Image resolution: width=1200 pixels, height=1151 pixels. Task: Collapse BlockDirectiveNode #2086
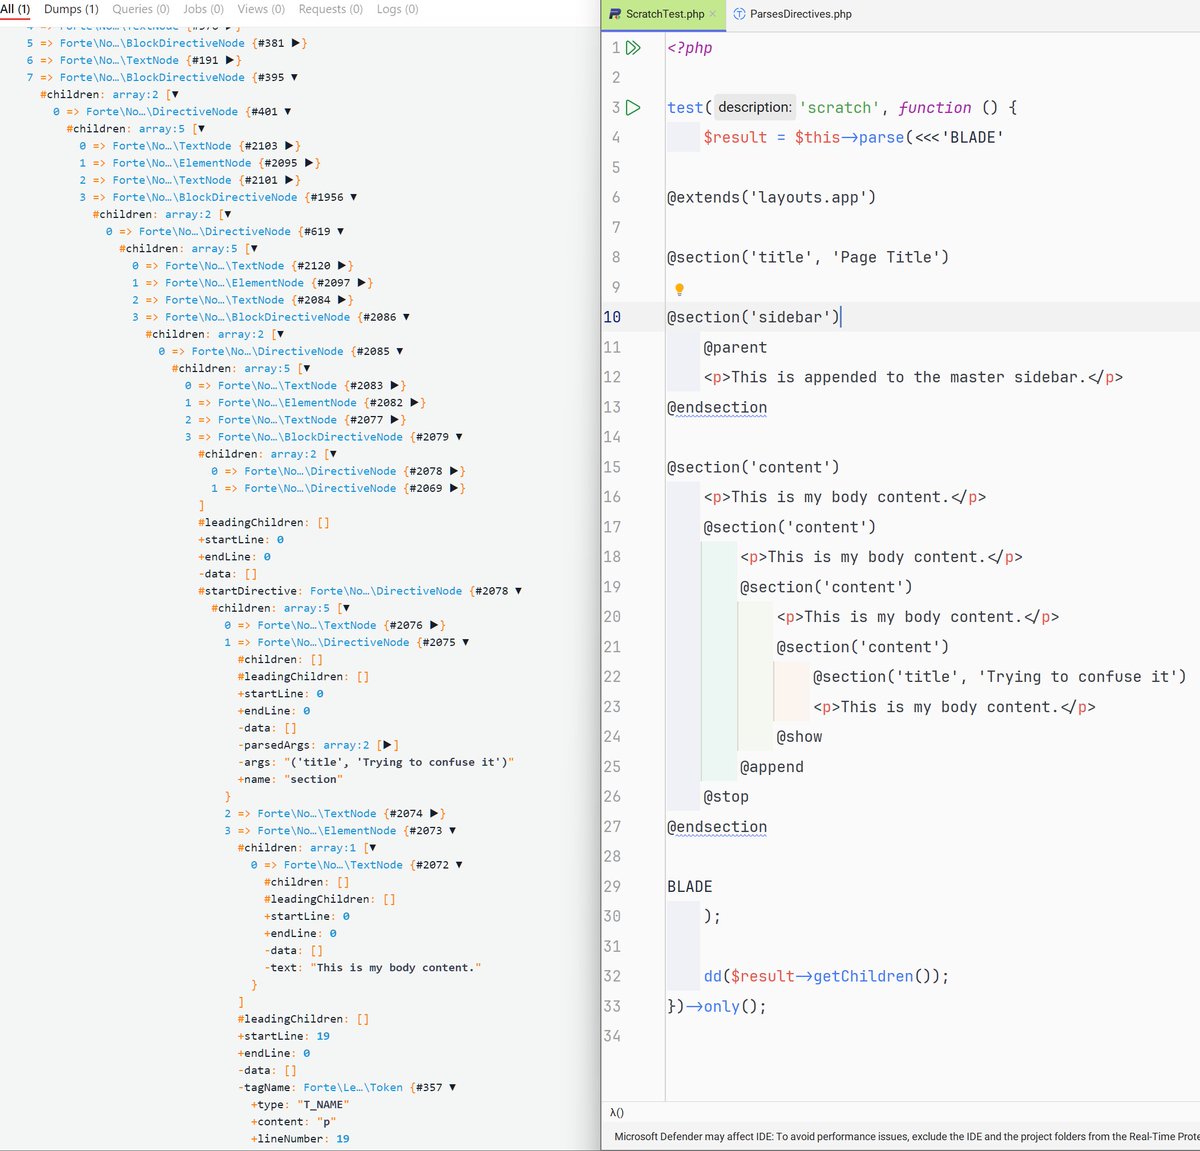tap(406, 317)
